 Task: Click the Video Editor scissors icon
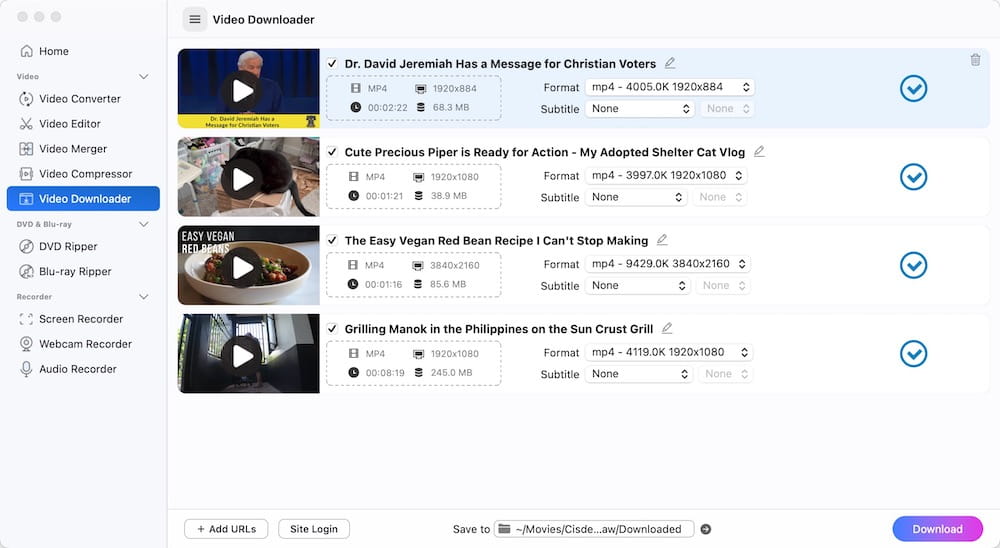26,124
